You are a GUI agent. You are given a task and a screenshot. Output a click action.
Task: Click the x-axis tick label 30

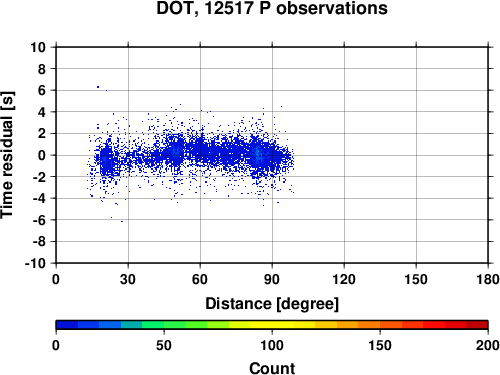click(x=128, y=279)
